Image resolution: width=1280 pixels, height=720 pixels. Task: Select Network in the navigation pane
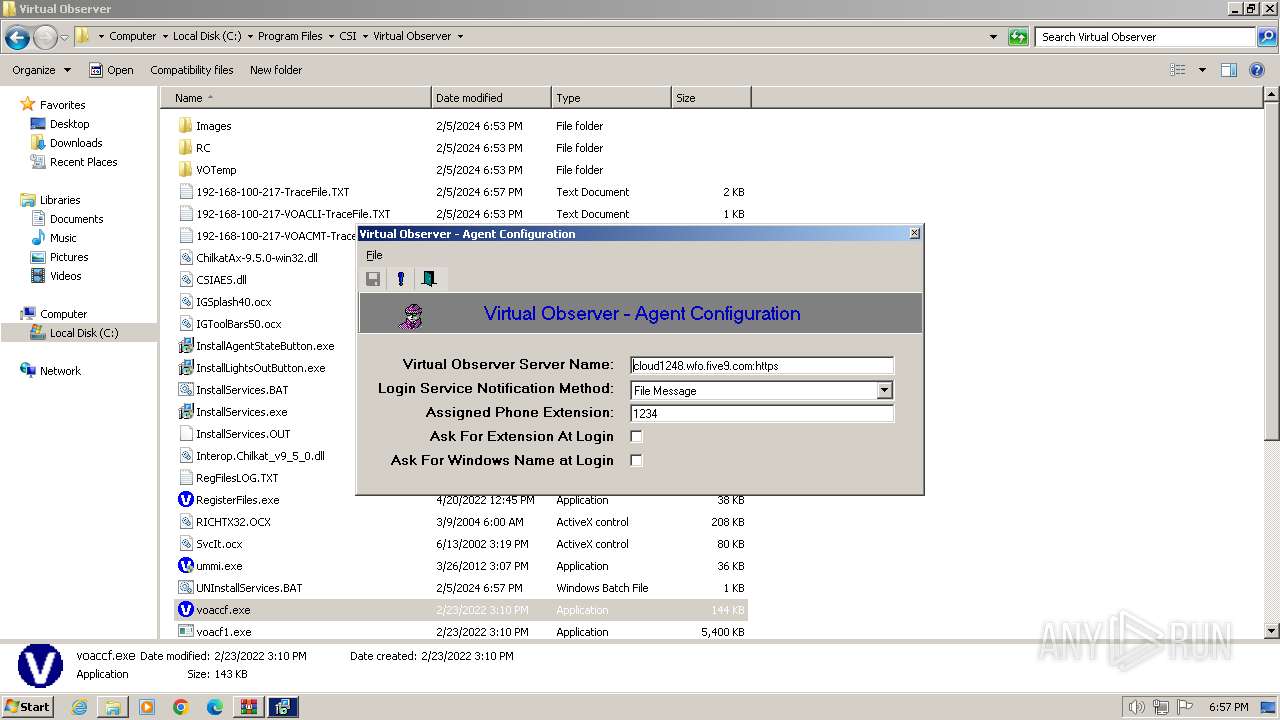(x=60, y=371)
